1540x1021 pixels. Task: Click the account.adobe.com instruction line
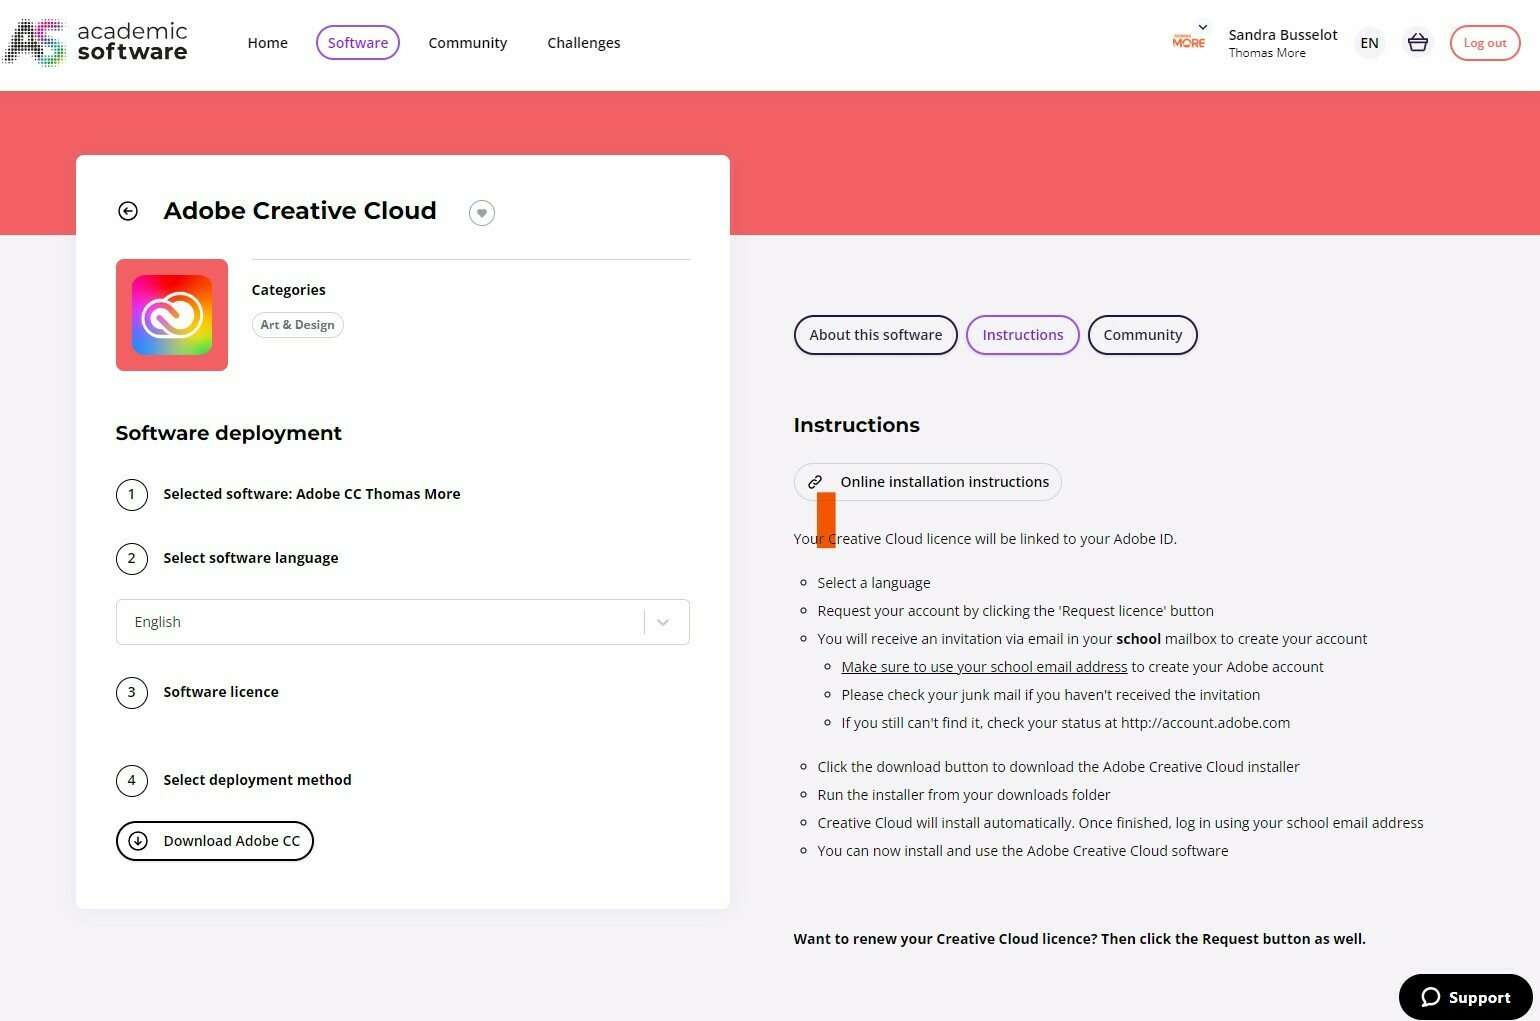[1065, 723]
